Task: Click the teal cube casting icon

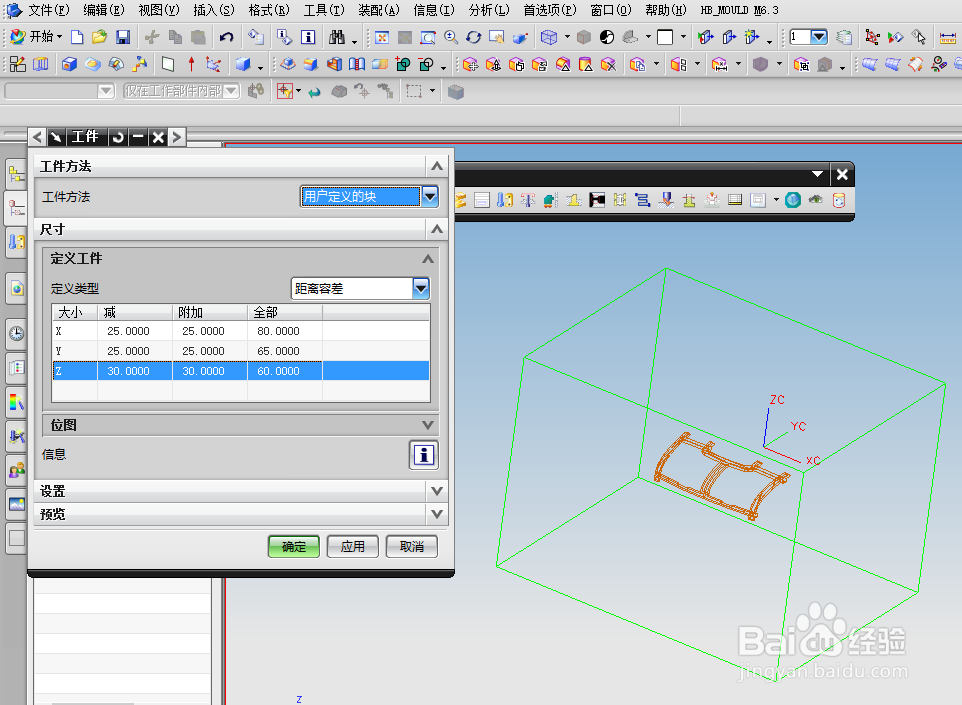Action: (x=793, y=200)
